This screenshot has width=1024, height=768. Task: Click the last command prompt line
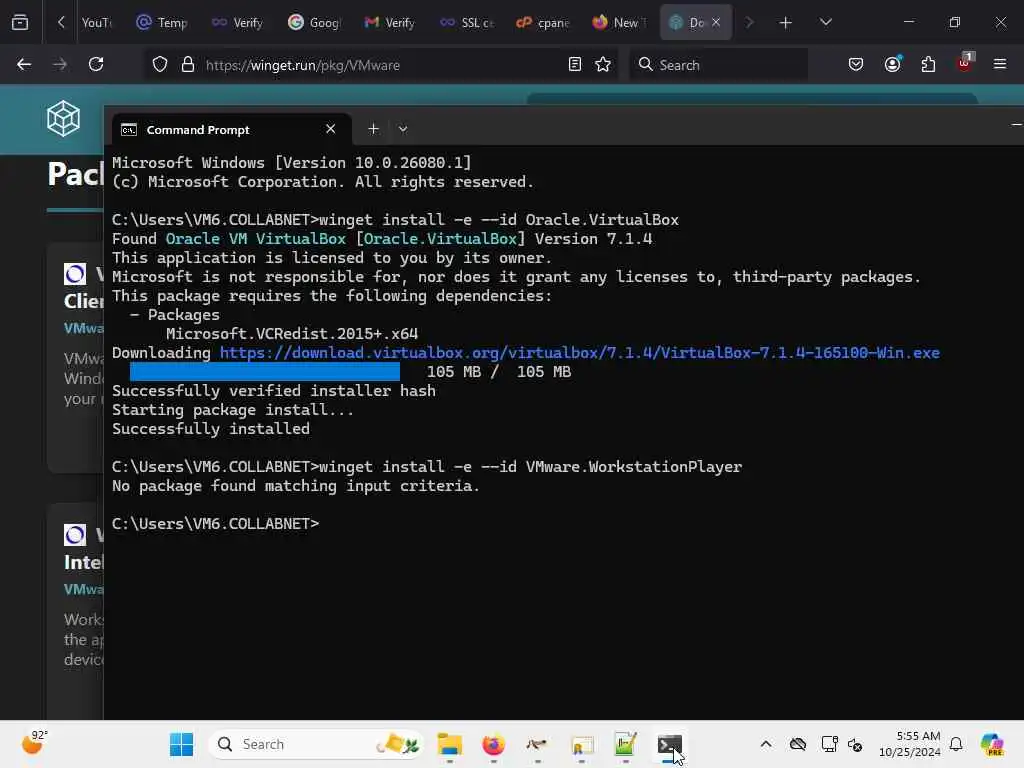tap(215, 524)
